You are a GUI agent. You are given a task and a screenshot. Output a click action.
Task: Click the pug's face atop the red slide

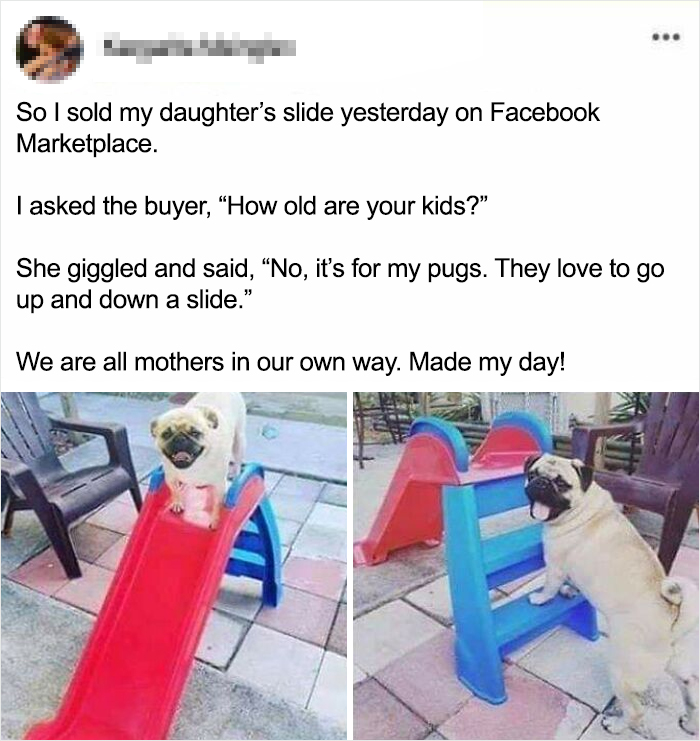coord(185,437)
